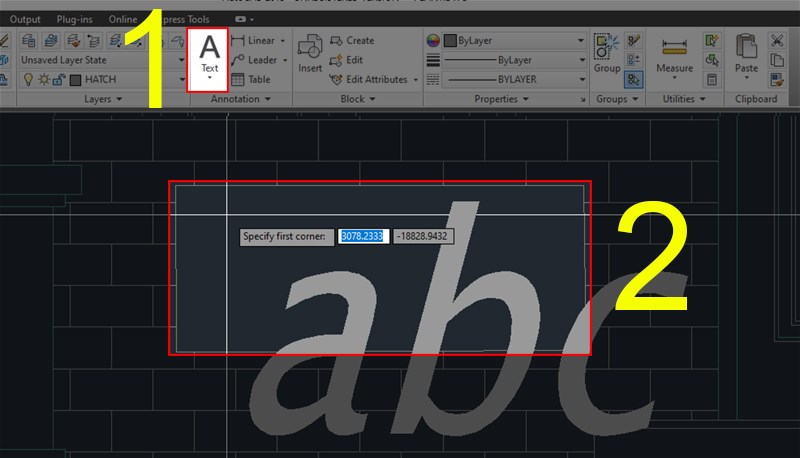Open Properties panel dialog launcher arrow
The image size is (800, 458).
pos(583,100)
